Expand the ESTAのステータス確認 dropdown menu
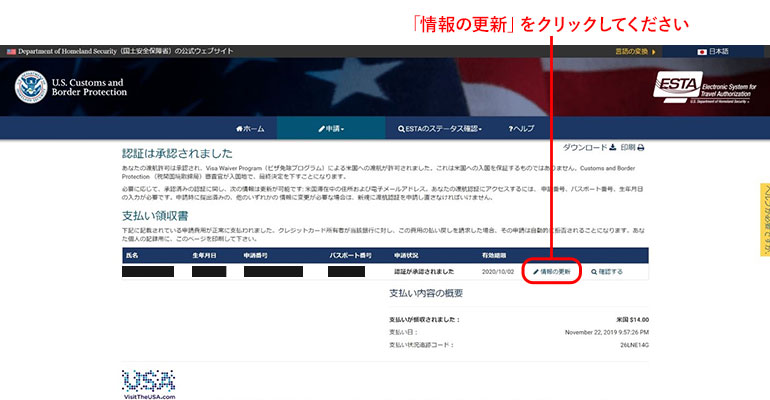 point(440,129)
